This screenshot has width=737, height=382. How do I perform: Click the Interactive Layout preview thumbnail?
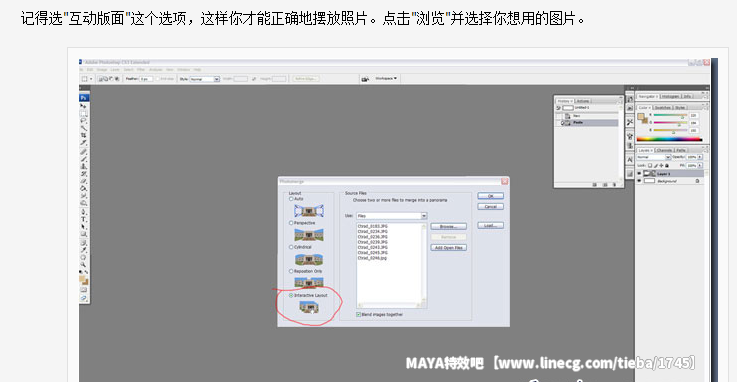coord(309,307)
